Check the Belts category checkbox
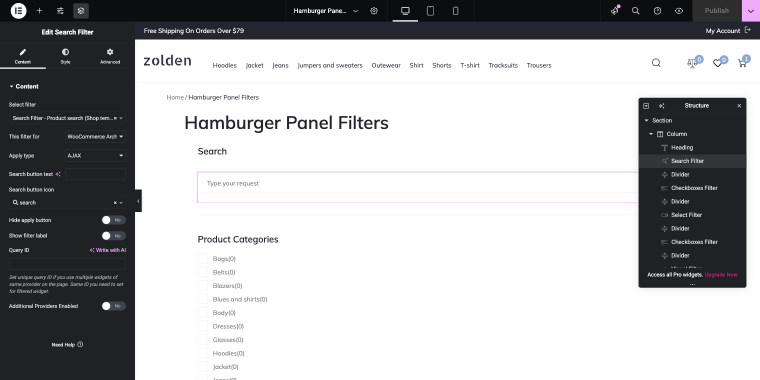760x380 pixels. (203, 272)
